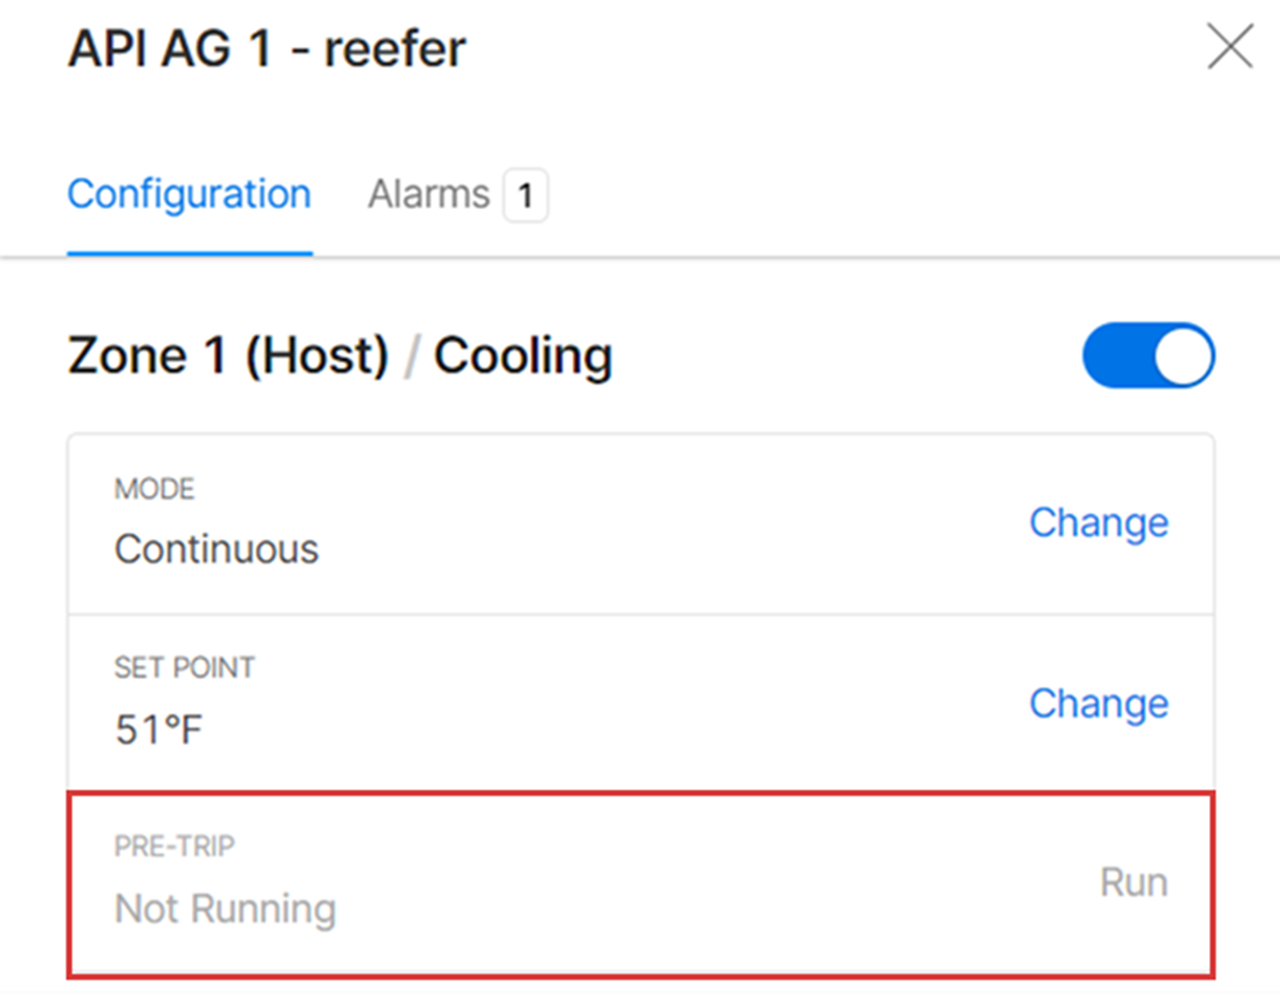Image resolution: width=1280 pixels, height=995 pixels.
Task: Close the API AG 1 reefer panel
Action: click(x=1229, y=47)
